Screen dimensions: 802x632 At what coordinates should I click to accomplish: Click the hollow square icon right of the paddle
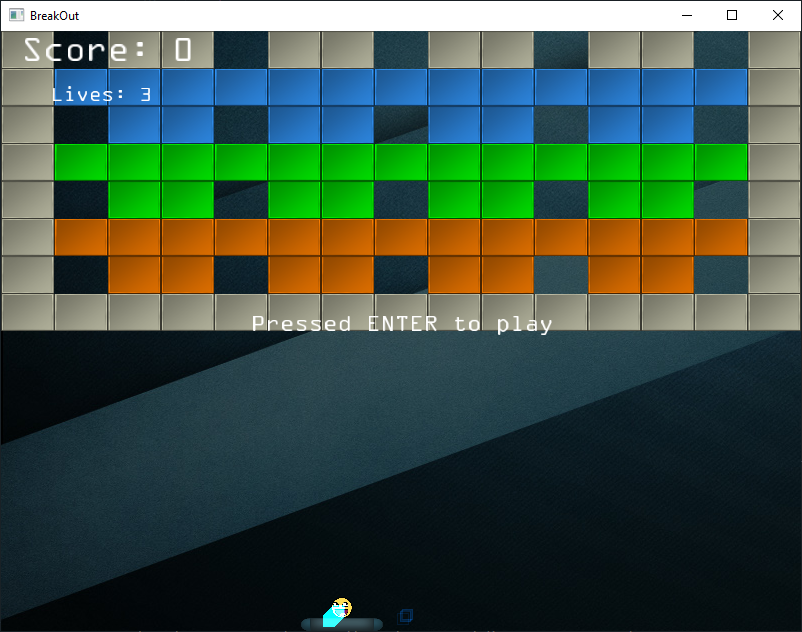point(406,615)
